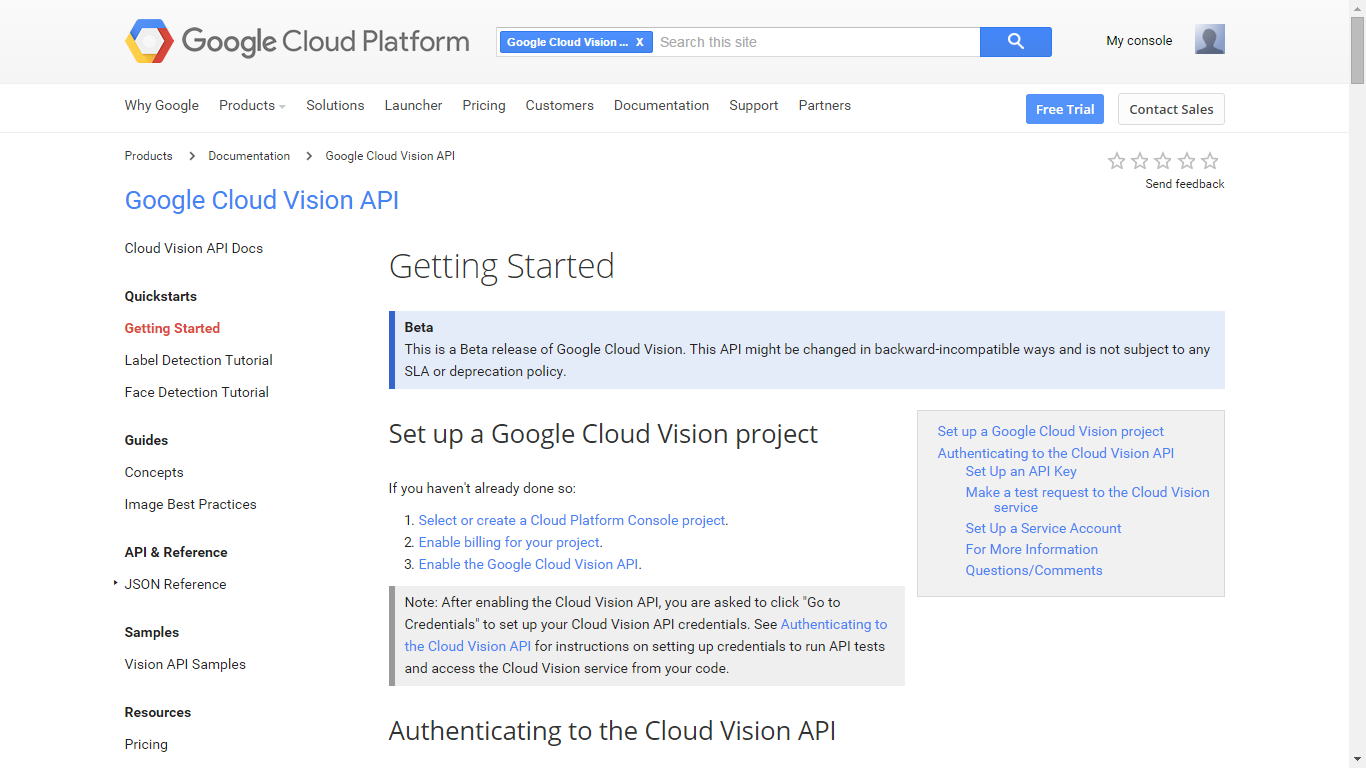The height and width of the screenshot is (768, 1366).
Task: Click the Samples sidebar heading
Action: tap(152, 632)
